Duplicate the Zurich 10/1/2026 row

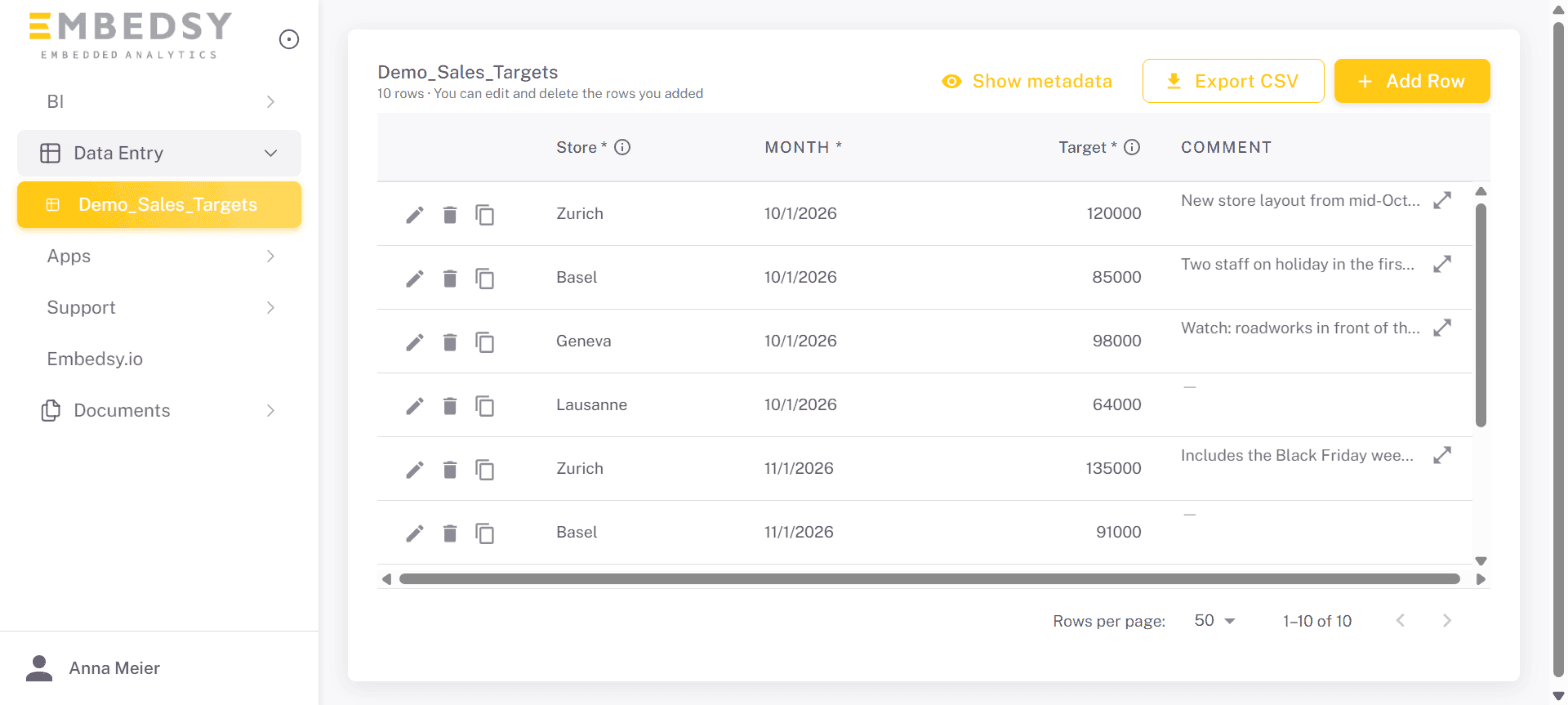tap(485, 214)
